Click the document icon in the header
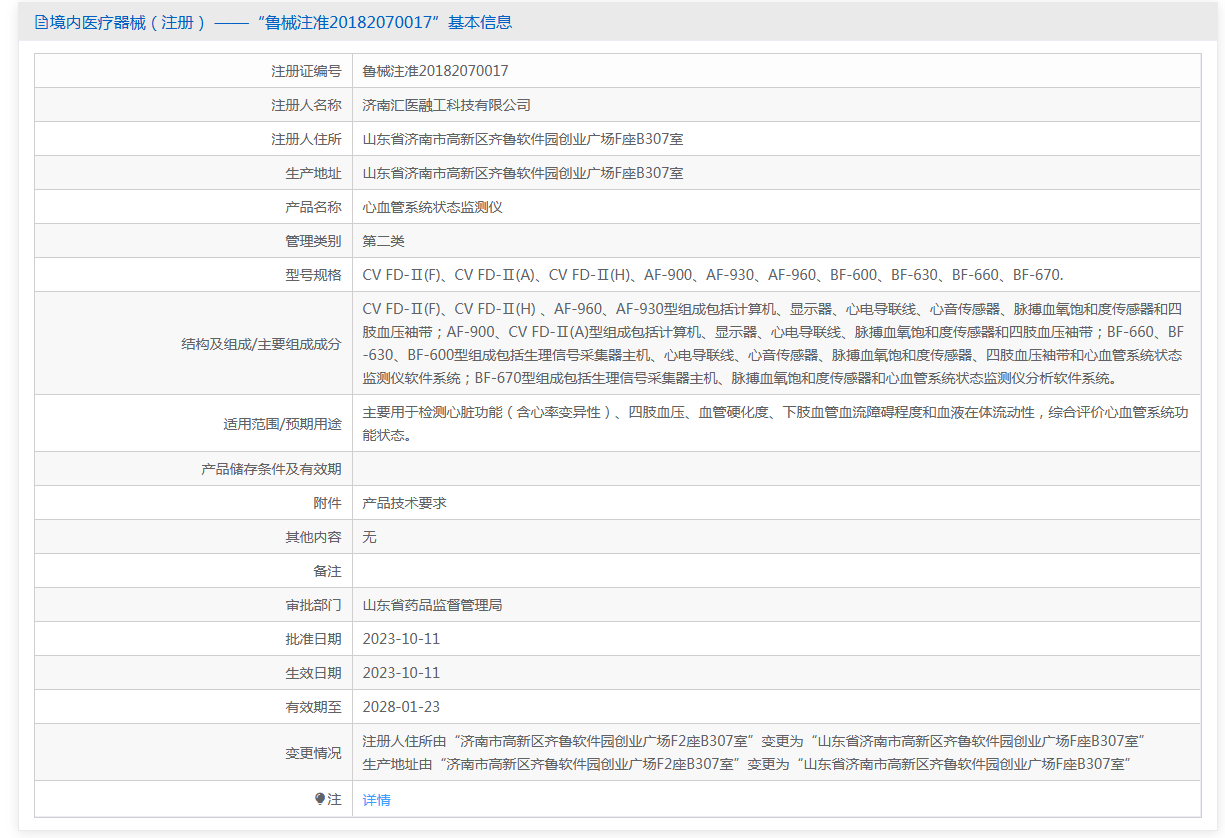1225x838 pixels. pyautogui.click(x=41, y=22)
